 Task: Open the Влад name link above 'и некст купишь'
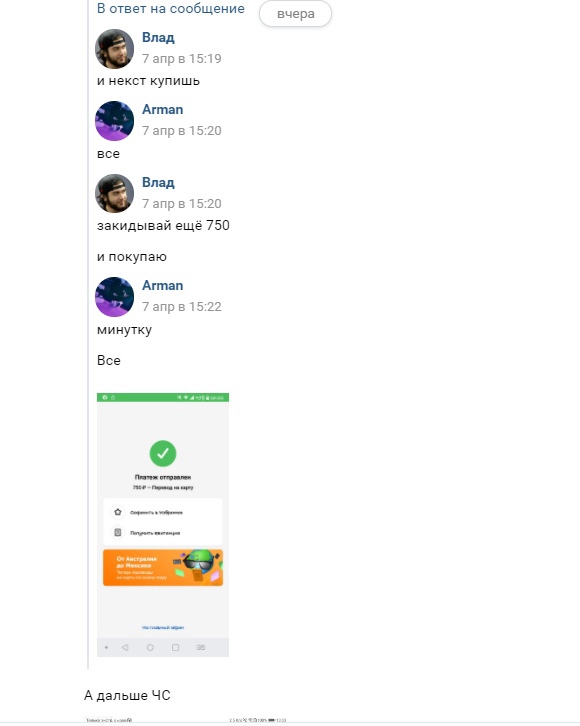point(158,37)
